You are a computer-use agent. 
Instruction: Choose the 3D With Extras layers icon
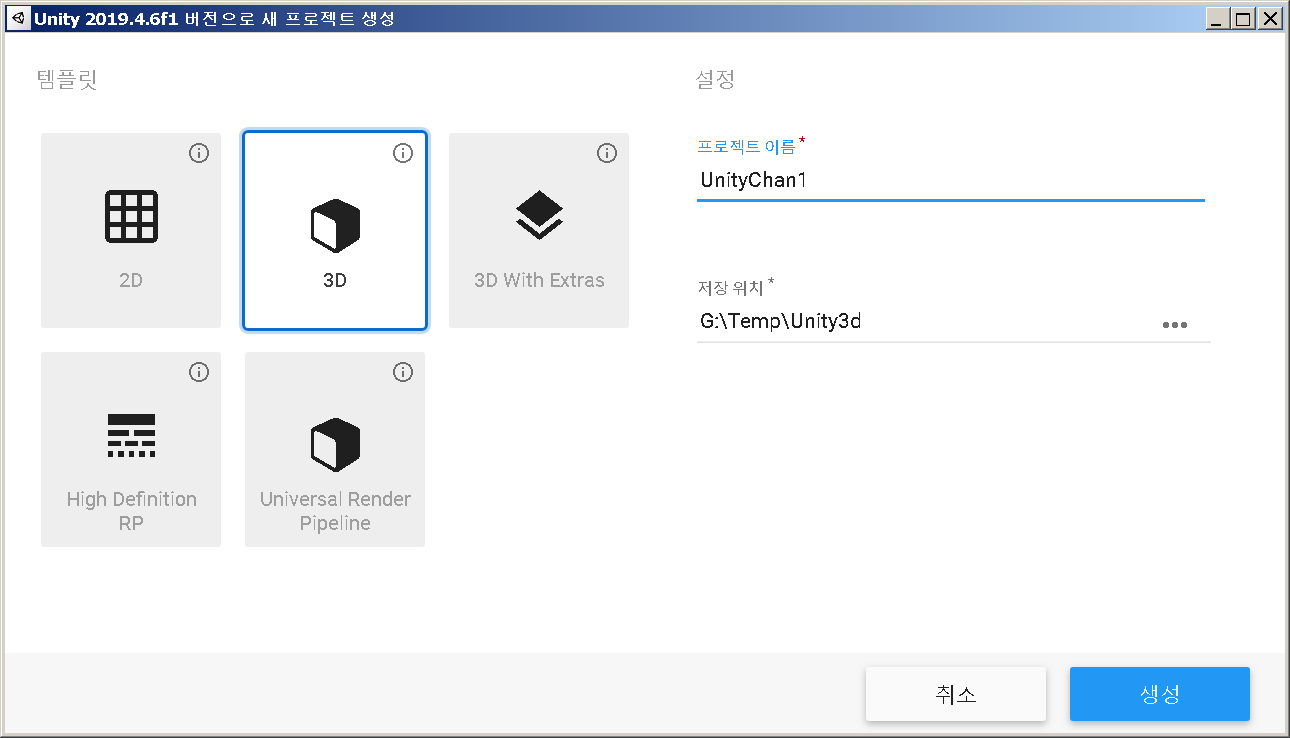(539, 215)
